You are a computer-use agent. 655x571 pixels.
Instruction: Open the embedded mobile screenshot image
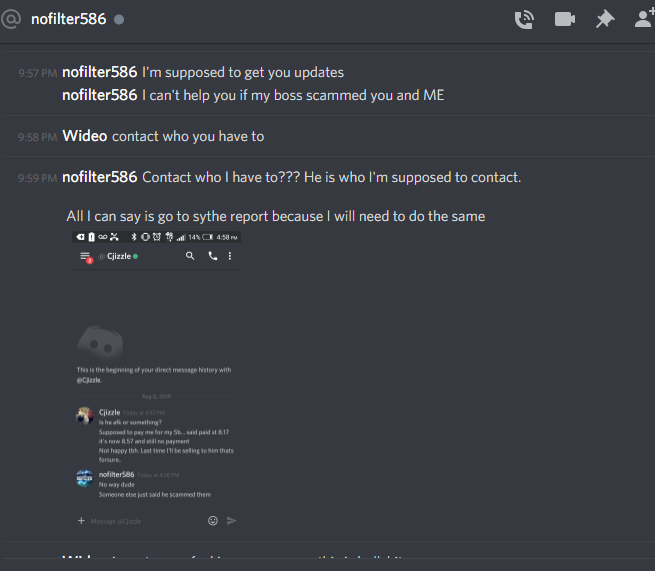coord(156,383)
